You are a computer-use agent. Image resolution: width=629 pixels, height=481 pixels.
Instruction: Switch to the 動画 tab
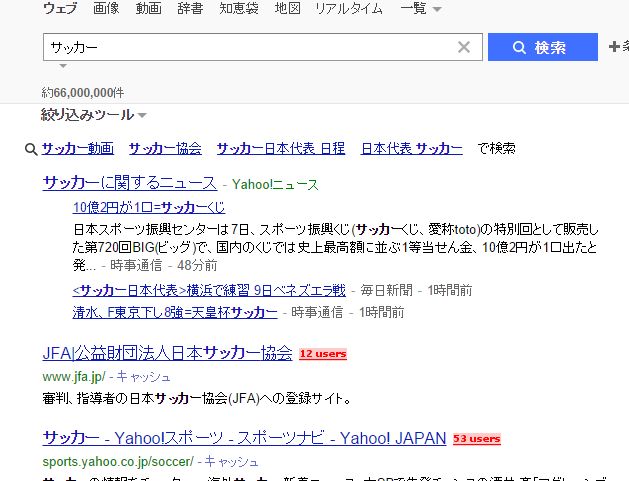(148, 8)
